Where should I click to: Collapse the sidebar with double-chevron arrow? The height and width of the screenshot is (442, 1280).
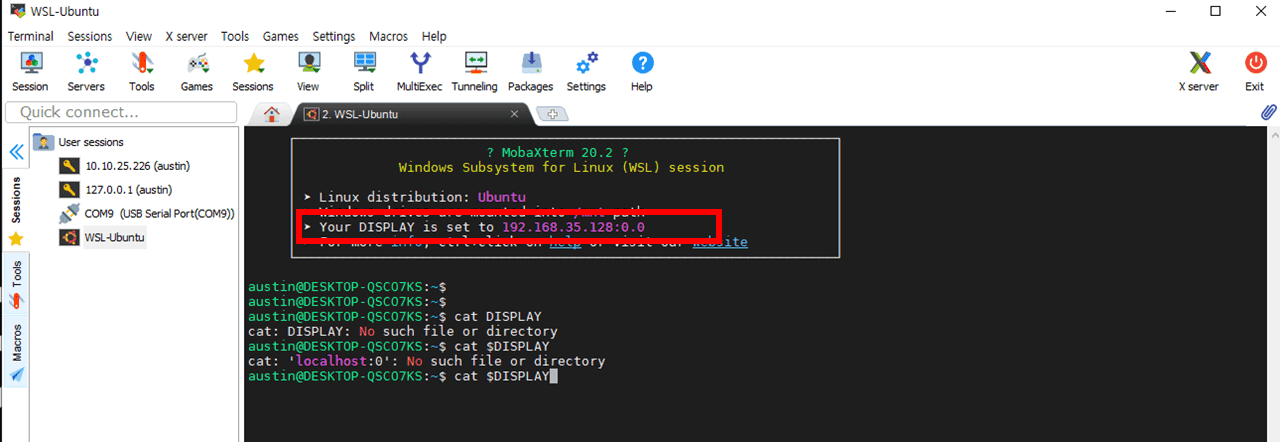pos(16,152)
